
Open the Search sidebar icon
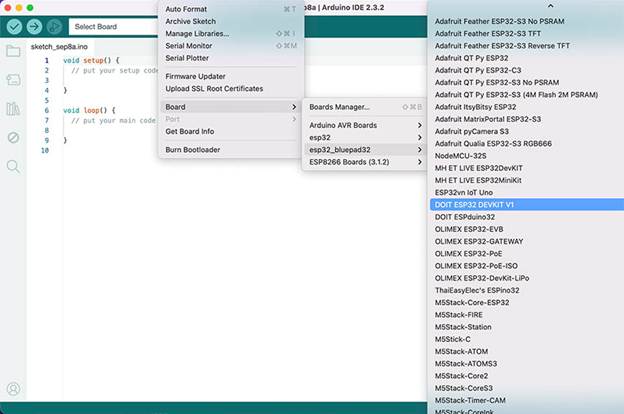click(x=13, y=166)
